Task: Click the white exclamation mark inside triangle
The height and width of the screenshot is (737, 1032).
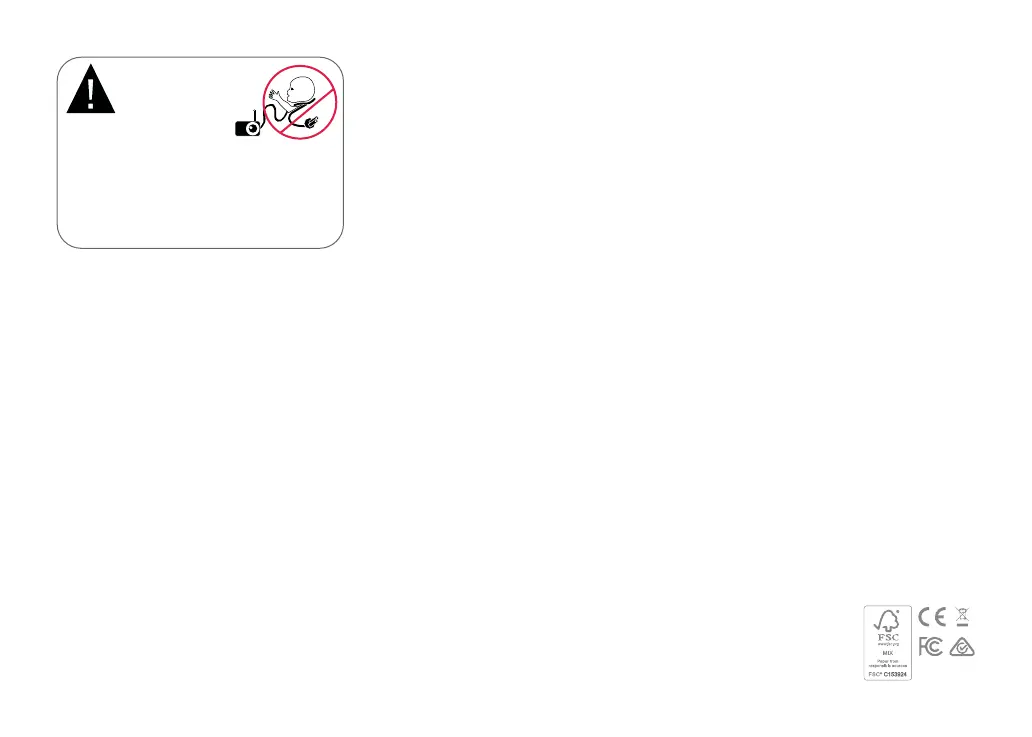Action: pyautogui.click(x=91, y=94)
